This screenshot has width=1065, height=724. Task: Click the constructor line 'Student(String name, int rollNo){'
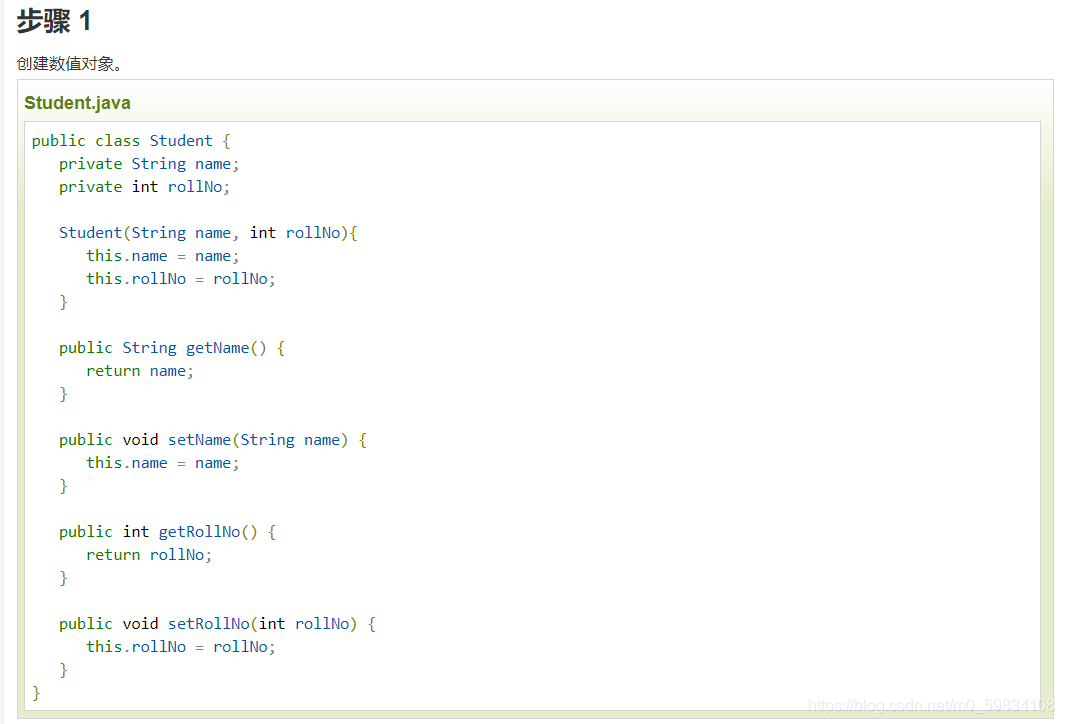point(208,233)
